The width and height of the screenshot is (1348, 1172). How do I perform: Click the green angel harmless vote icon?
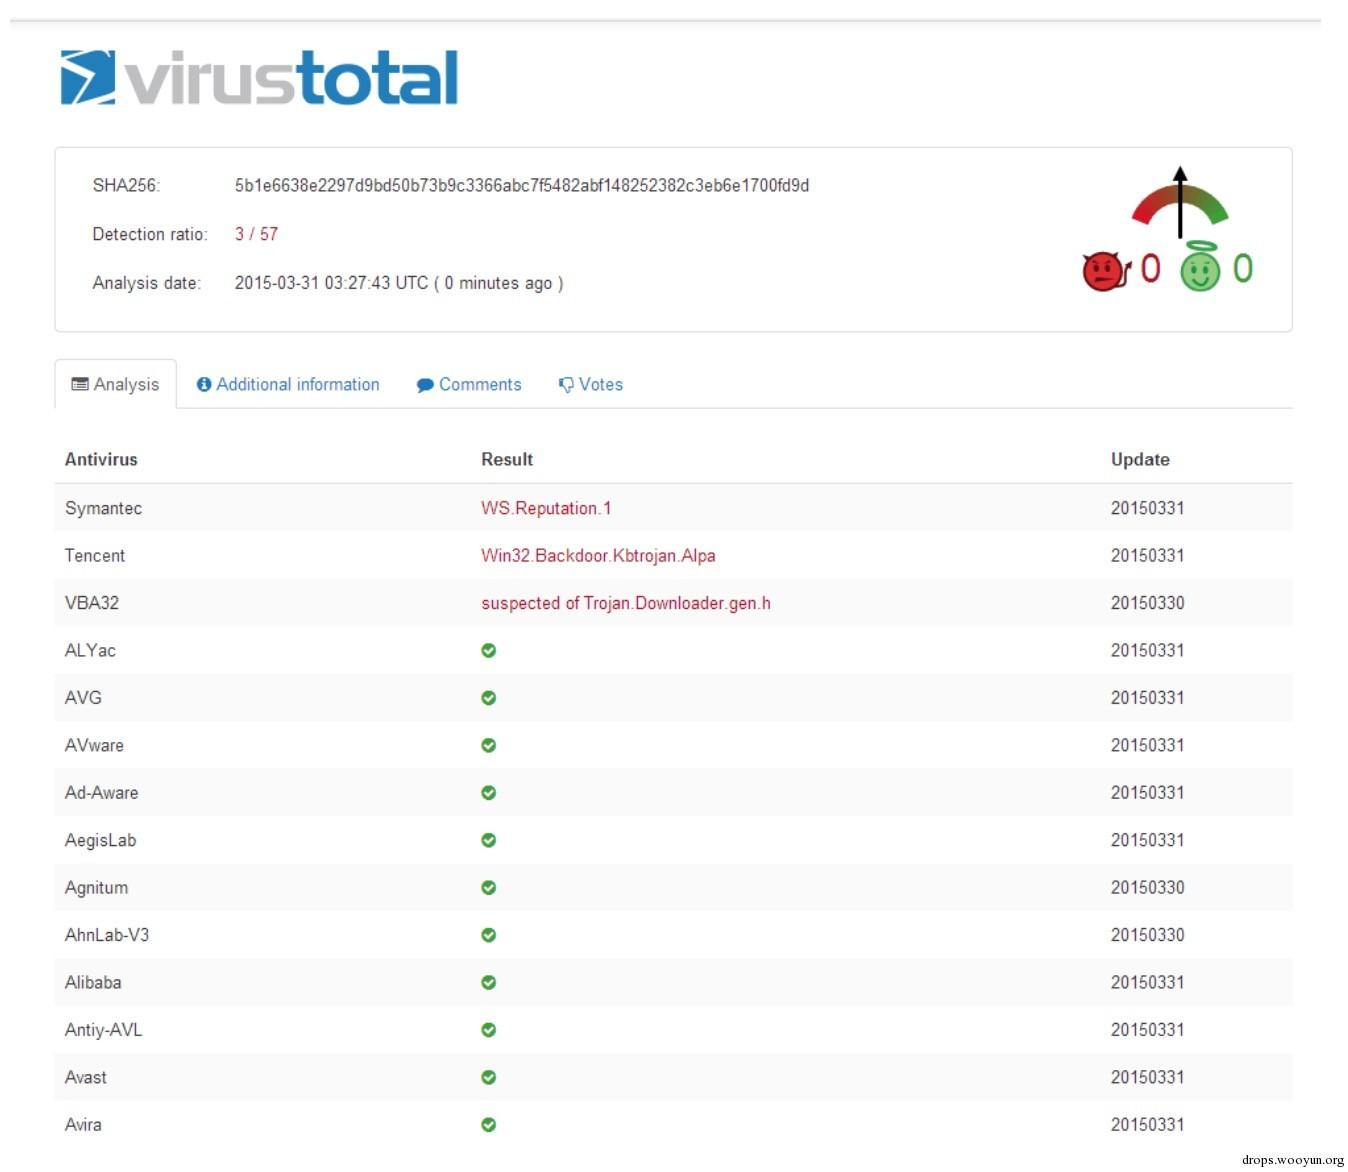(1200, 267)
